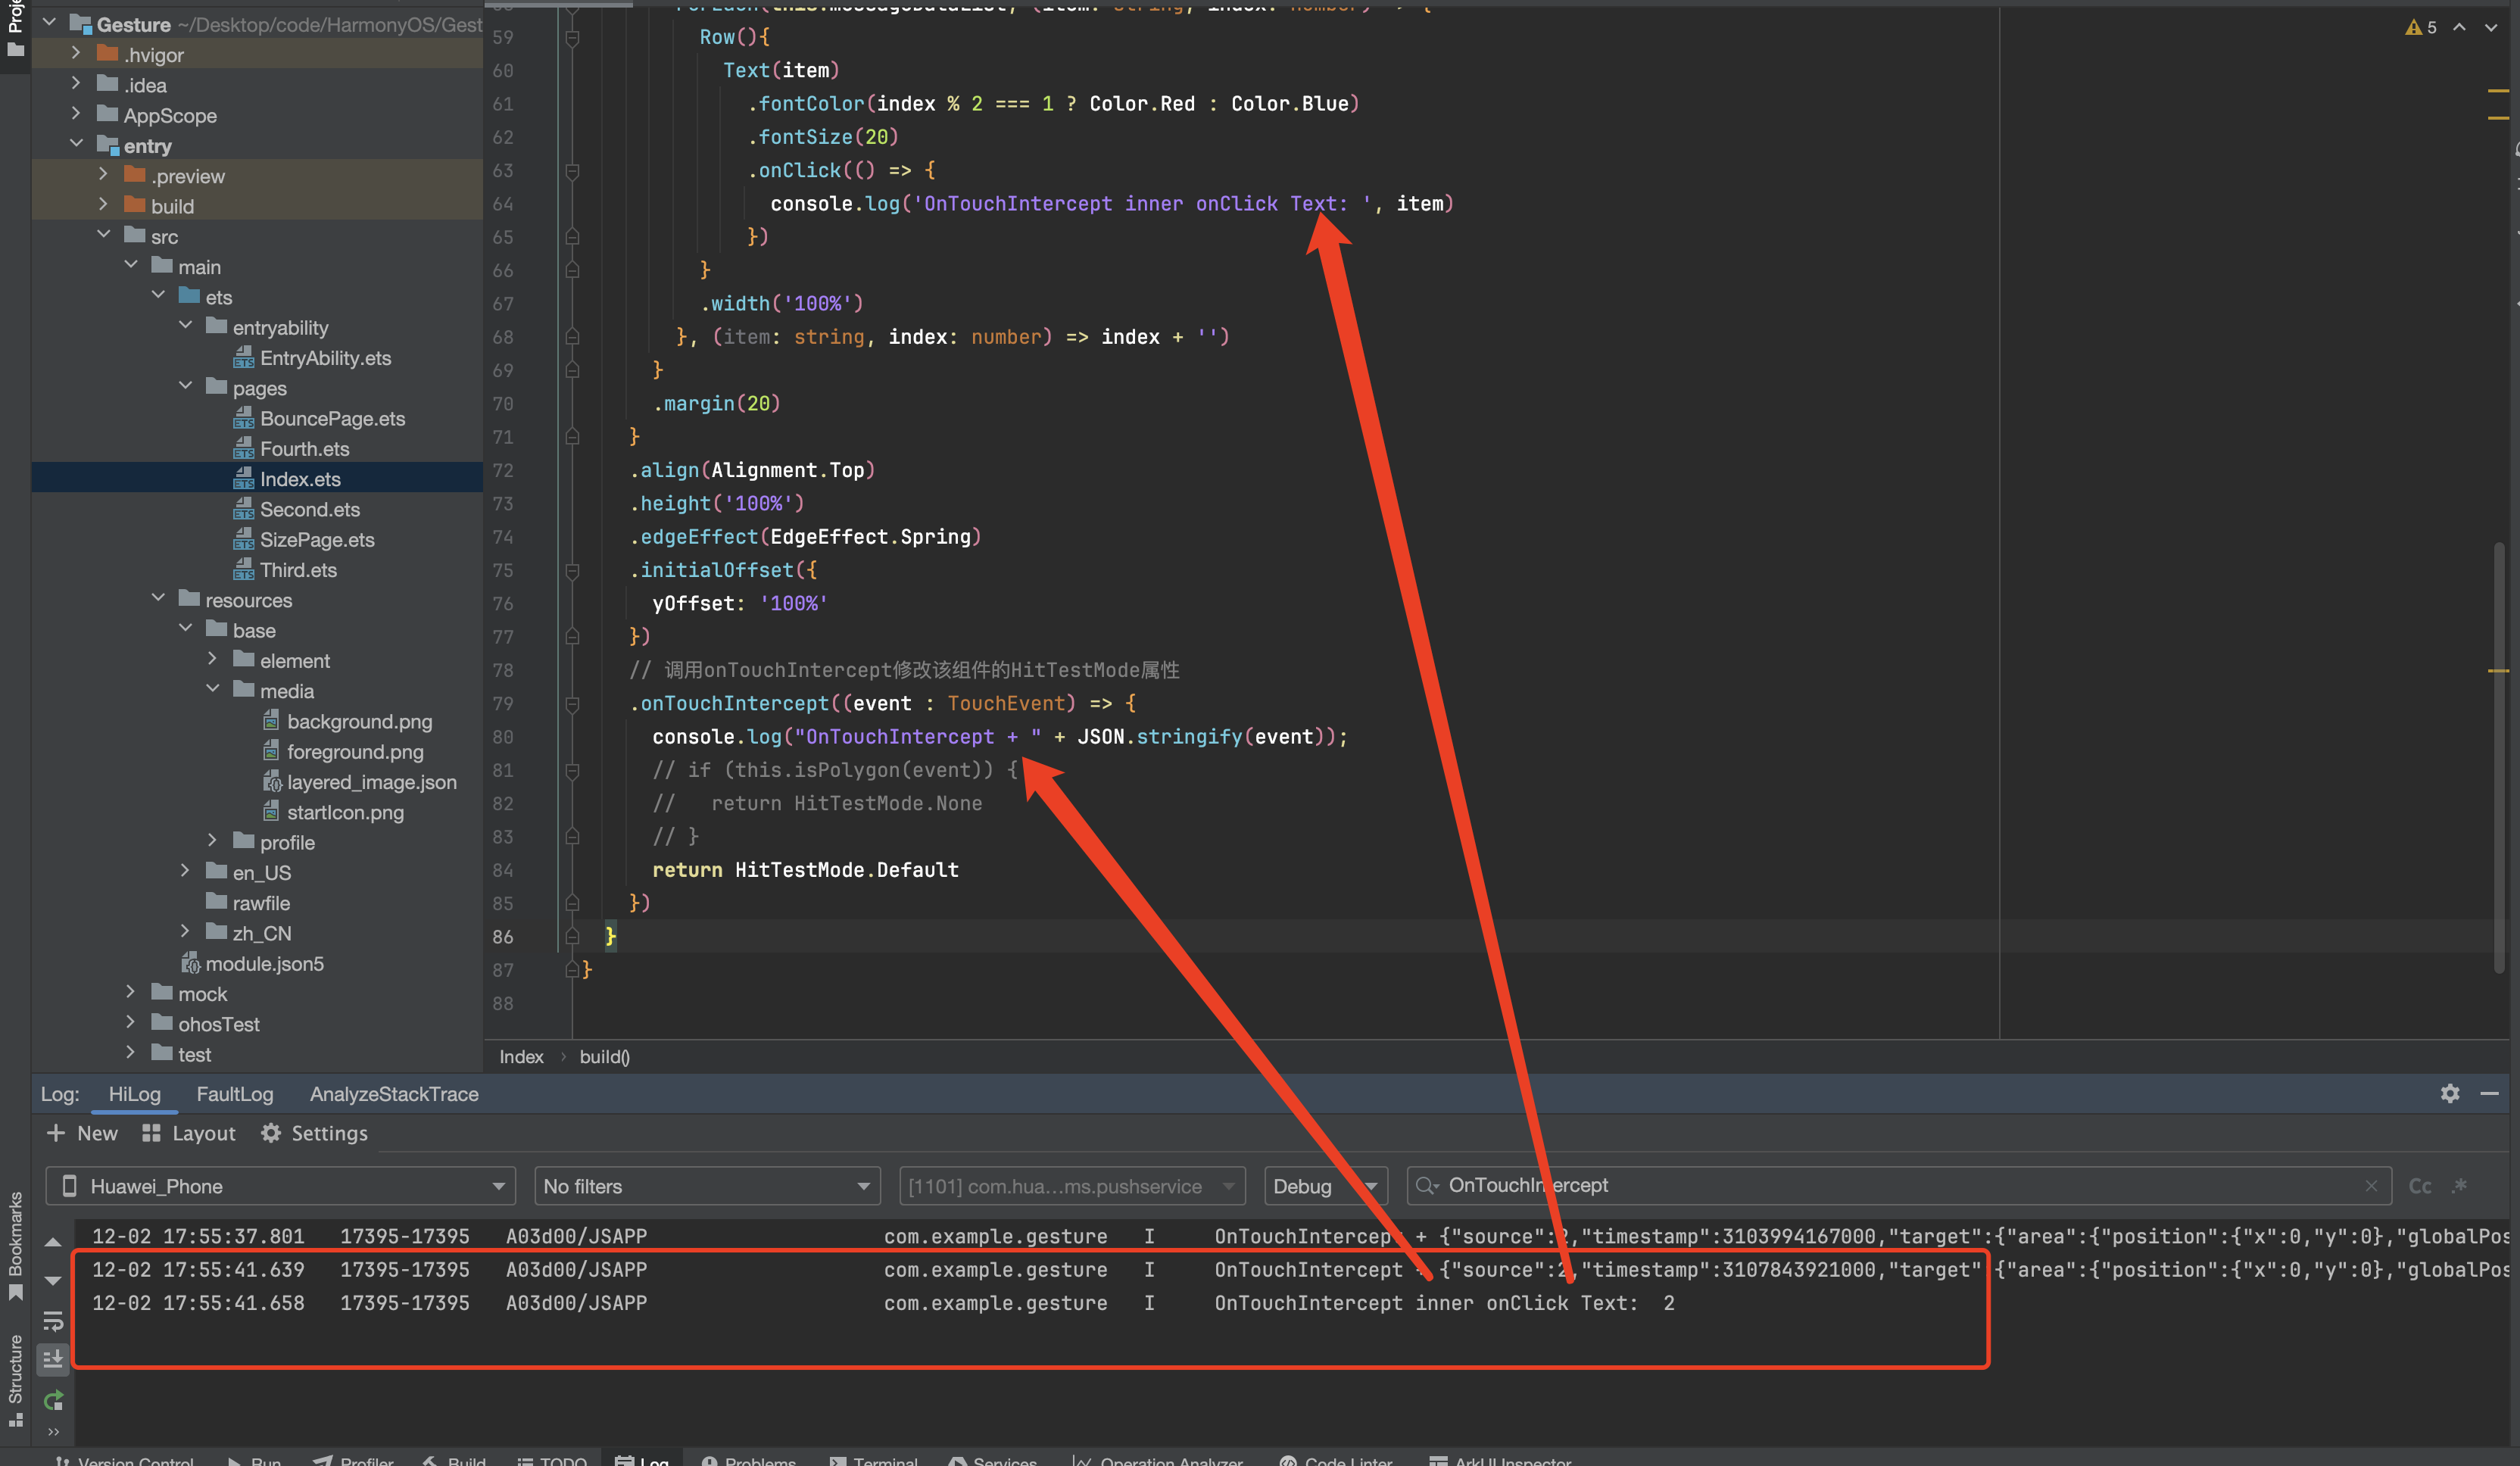This screenshot has height=1466, width=2520.
Task: Toggle match case Cc in log search
Action: click(2419, 1186)
